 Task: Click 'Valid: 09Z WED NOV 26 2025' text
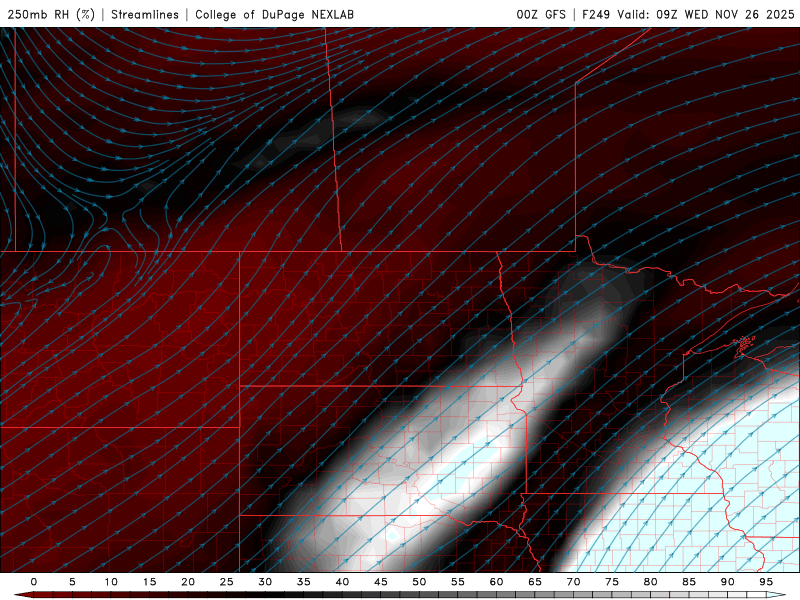coord(706,14)
